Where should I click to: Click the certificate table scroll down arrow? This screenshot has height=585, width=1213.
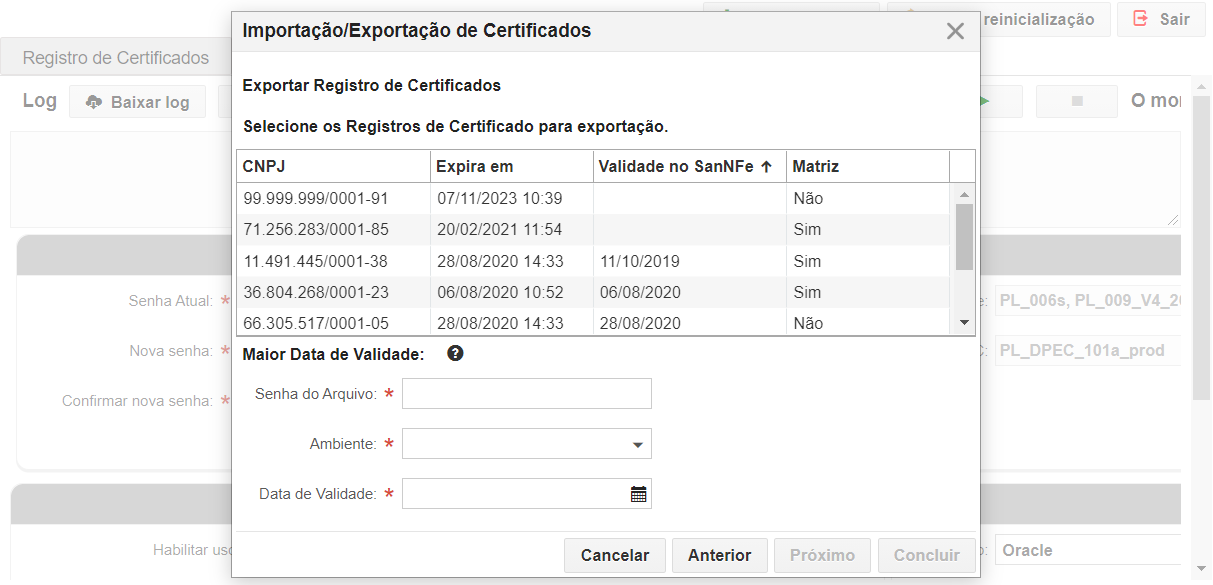[x=964, y=322]
